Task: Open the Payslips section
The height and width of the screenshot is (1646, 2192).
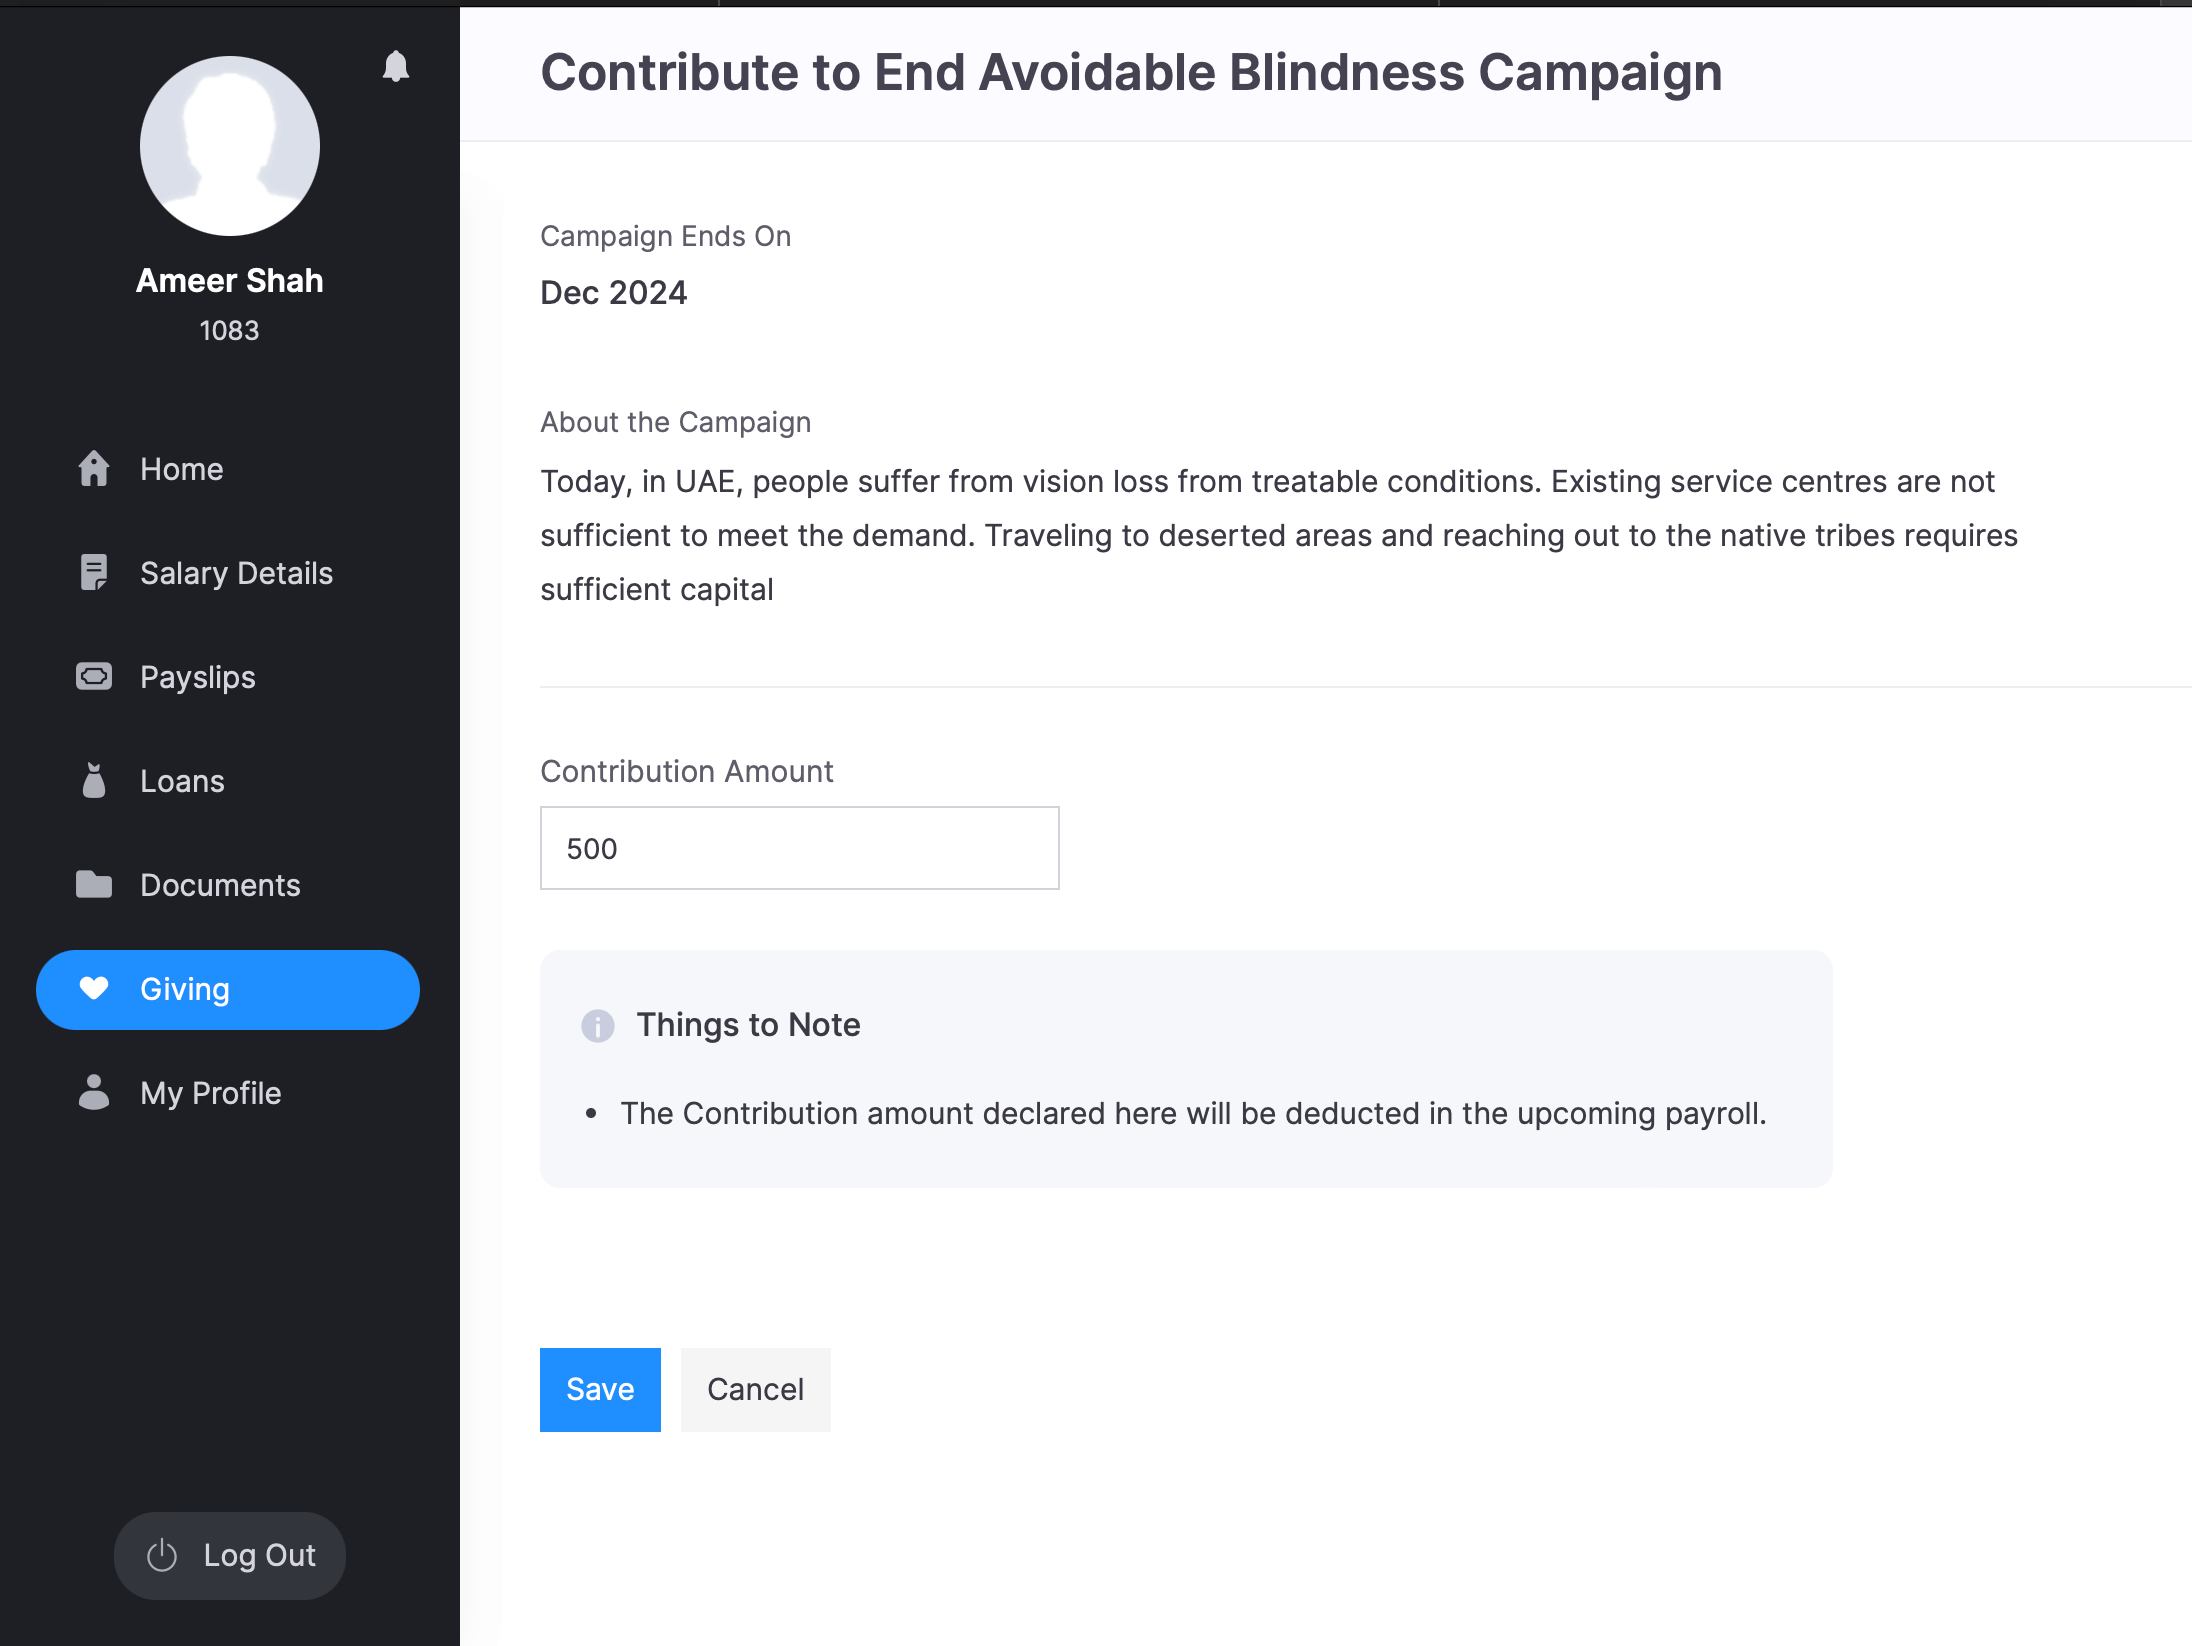Action: point(198,677)
